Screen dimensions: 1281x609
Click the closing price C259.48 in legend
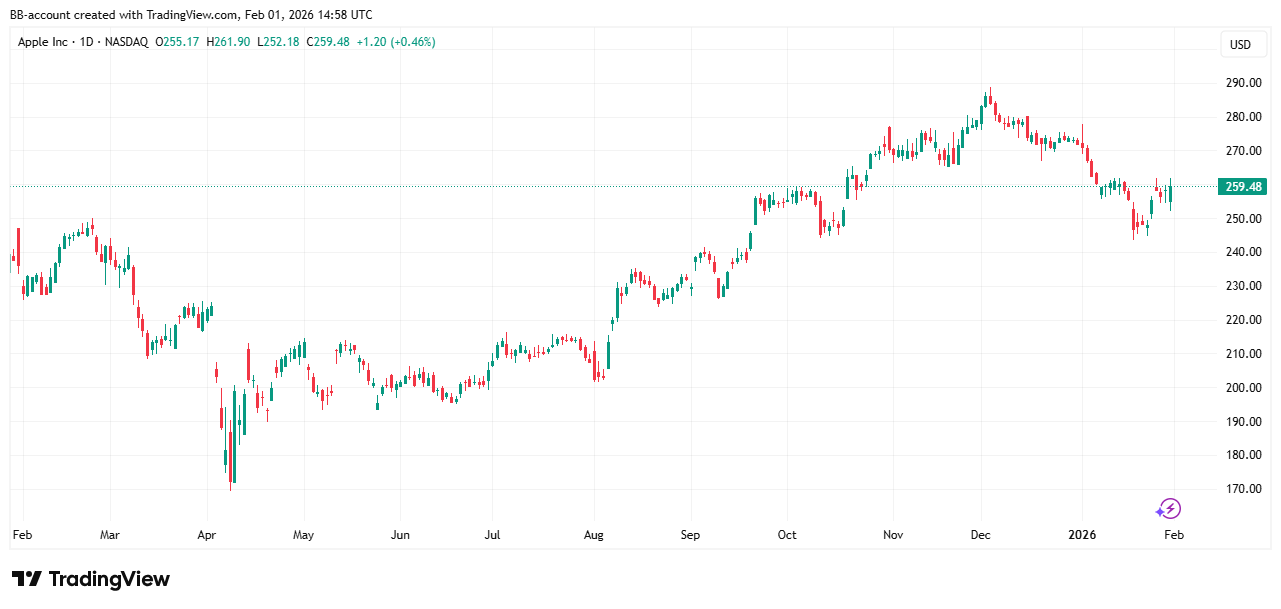click(327, 42)
